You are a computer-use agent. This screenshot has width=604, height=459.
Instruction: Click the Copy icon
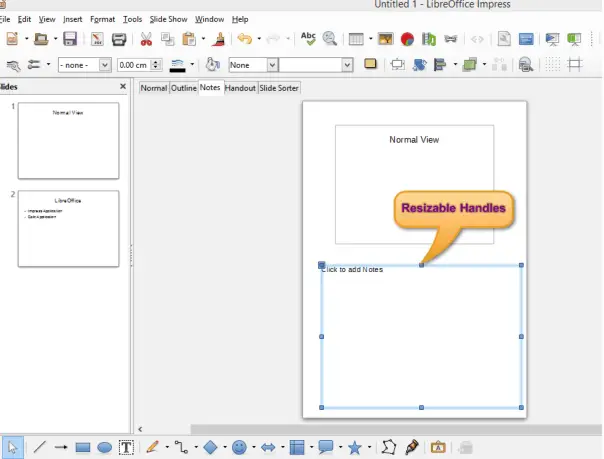(x=168, y=39)
